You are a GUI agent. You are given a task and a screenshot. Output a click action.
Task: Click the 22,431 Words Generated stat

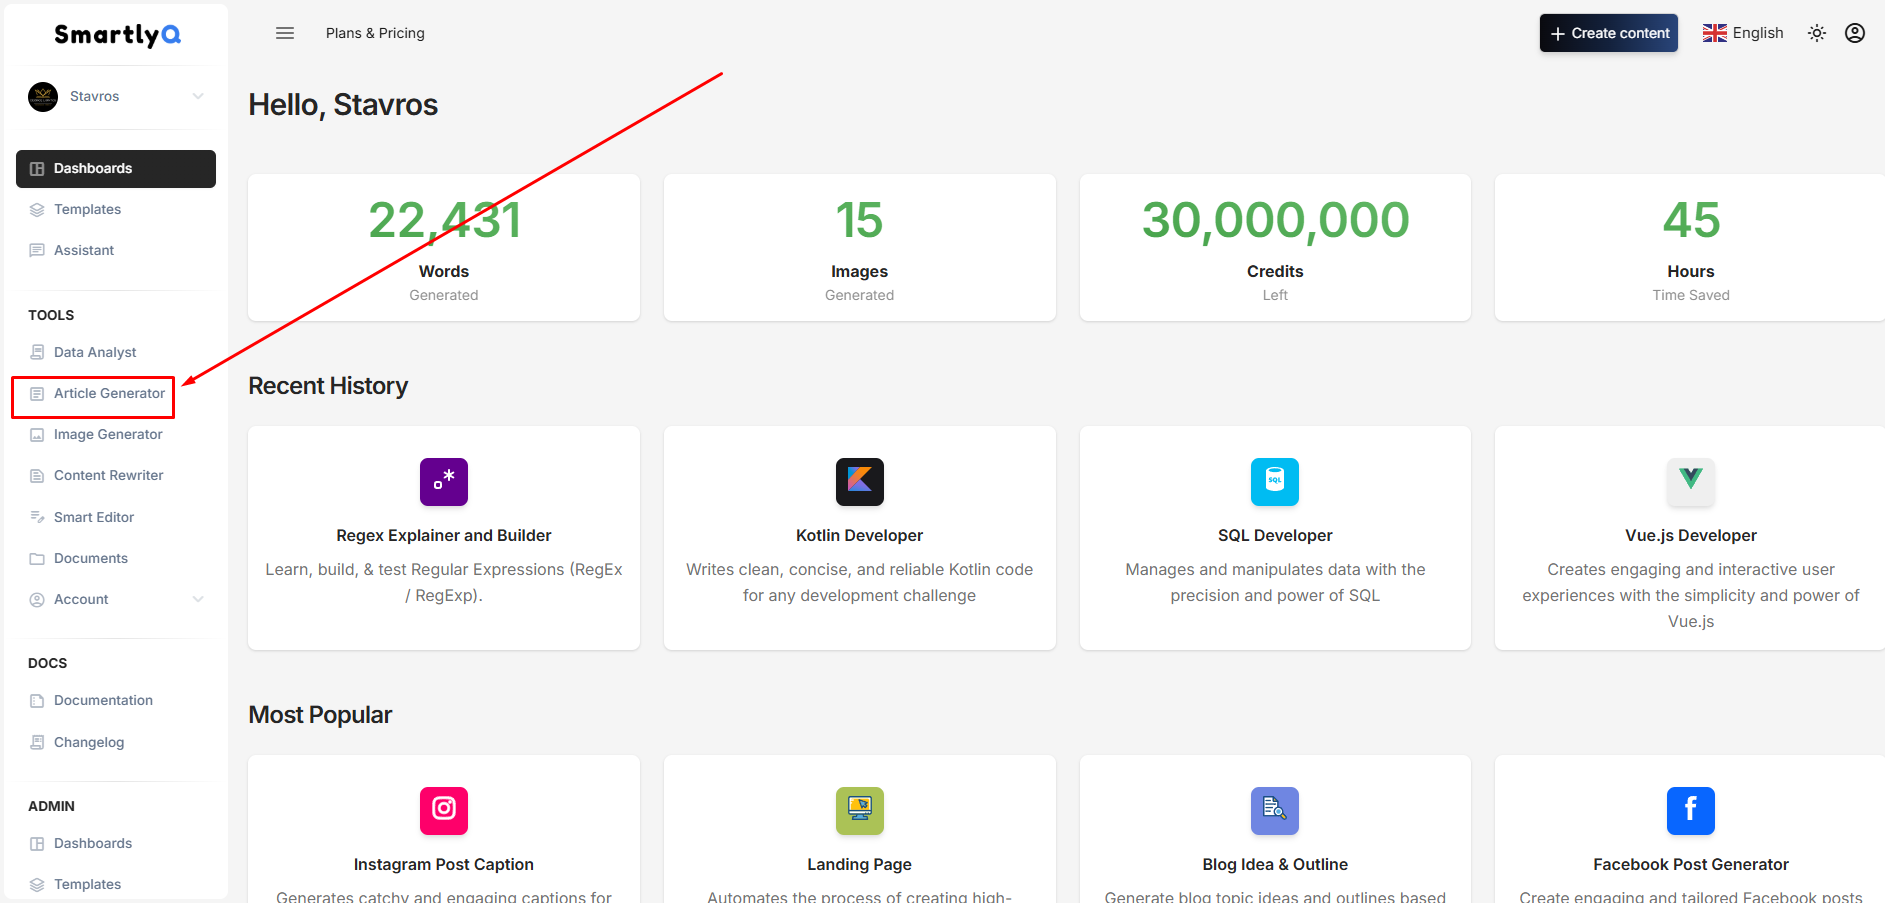[x=444, y=248]
